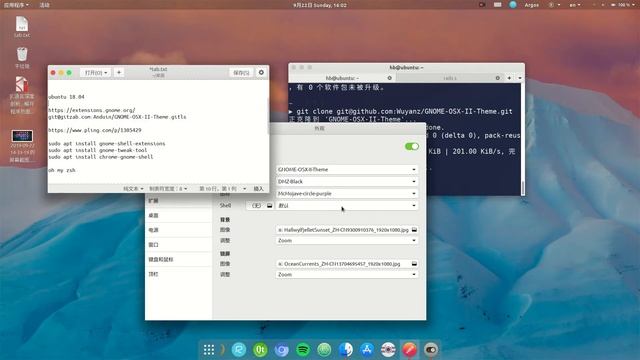Select the 窗口 item in the Tweaks sidebar
The width and height of the screenshot is (640, 360).
point(178,245)
